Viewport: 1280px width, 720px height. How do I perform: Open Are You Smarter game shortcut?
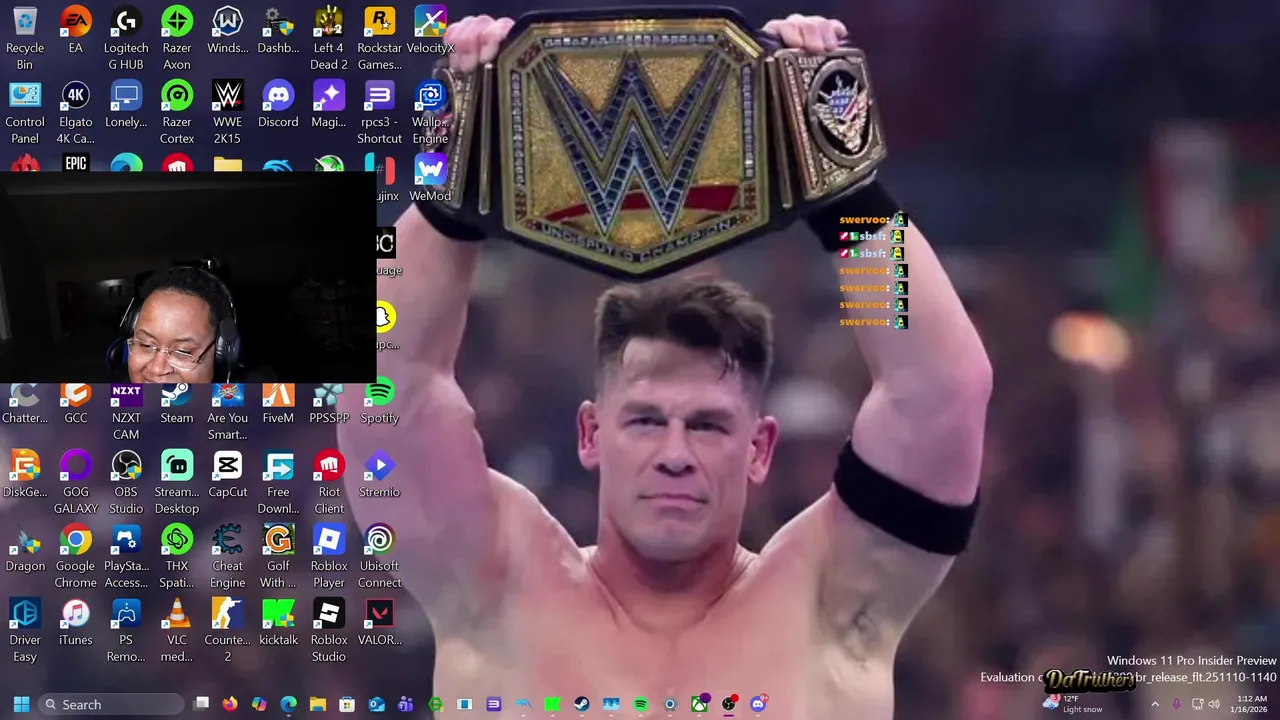227,410
